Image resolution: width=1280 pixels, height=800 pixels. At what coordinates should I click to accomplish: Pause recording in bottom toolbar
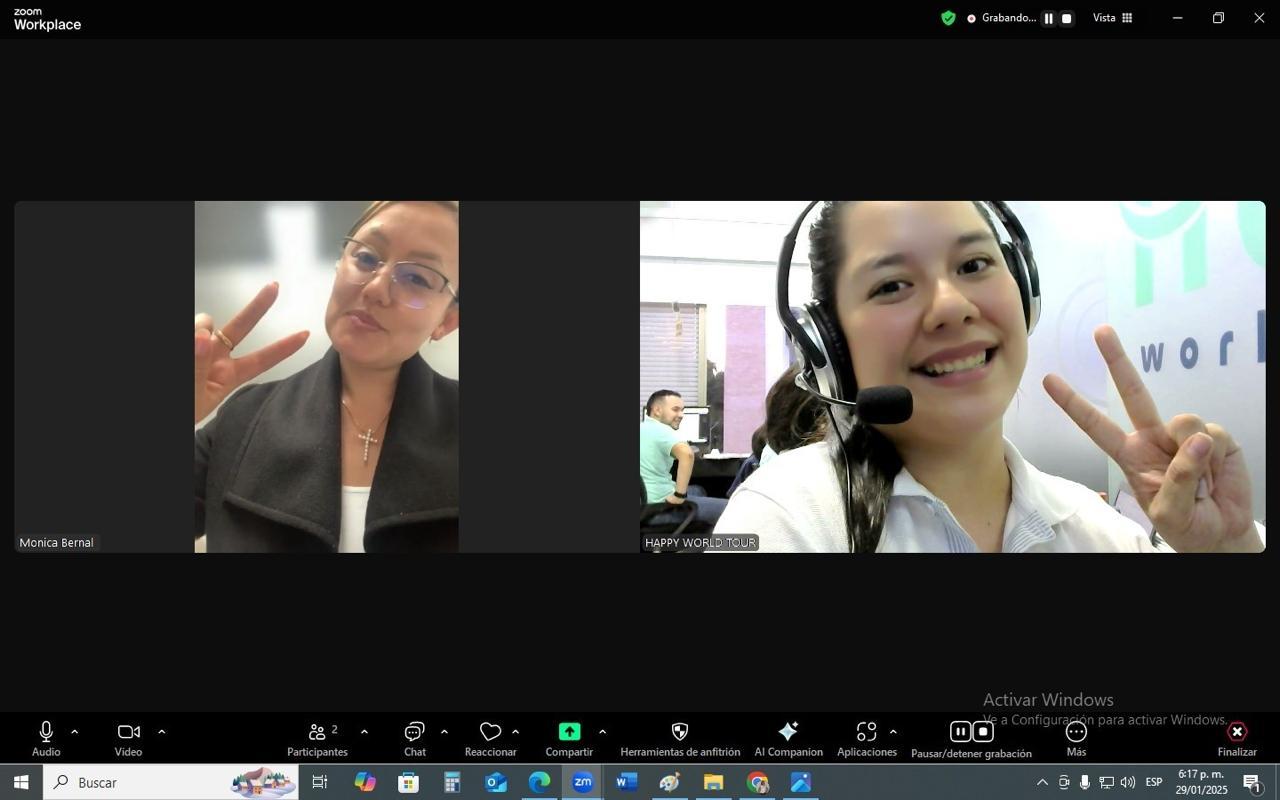tap(960, 731)
